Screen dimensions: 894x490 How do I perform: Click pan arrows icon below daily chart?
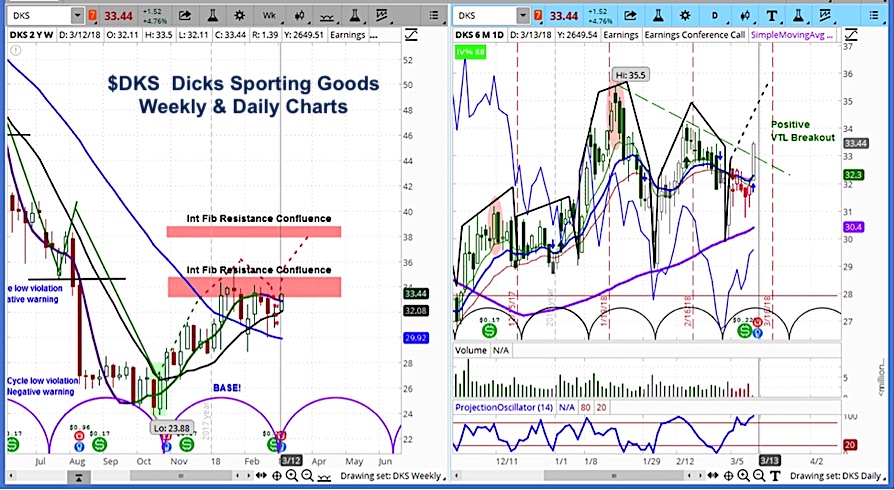pos(713,476)
